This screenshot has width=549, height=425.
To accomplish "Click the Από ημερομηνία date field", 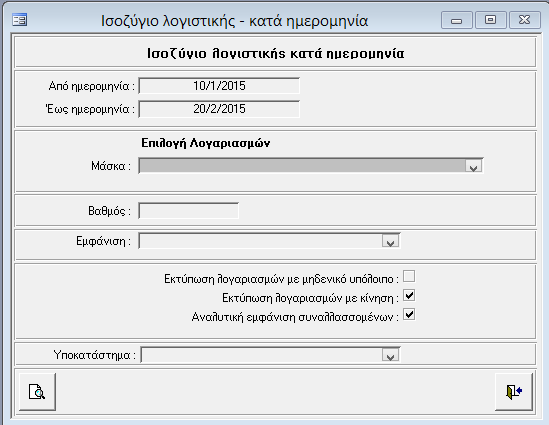I will (219, 86).
